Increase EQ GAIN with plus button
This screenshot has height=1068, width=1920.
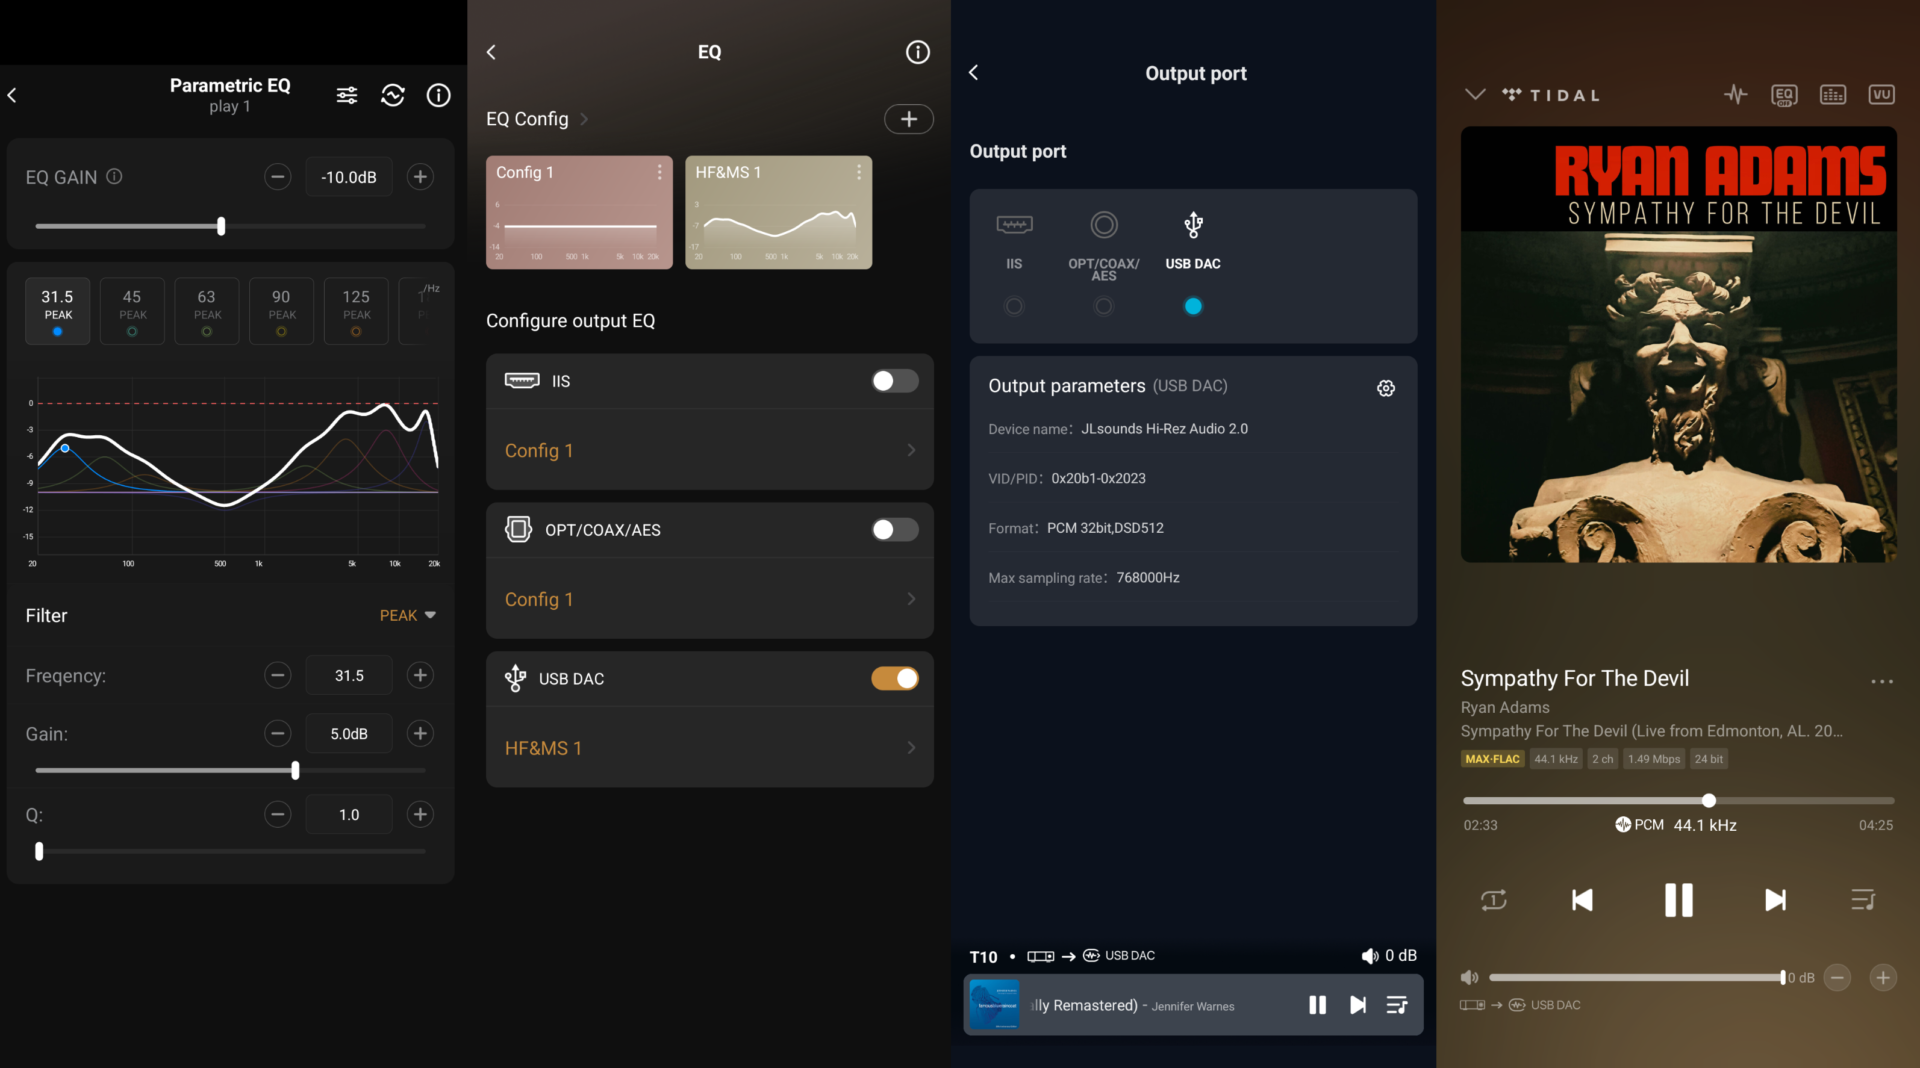pyautogui.click(x=420, y=177)
